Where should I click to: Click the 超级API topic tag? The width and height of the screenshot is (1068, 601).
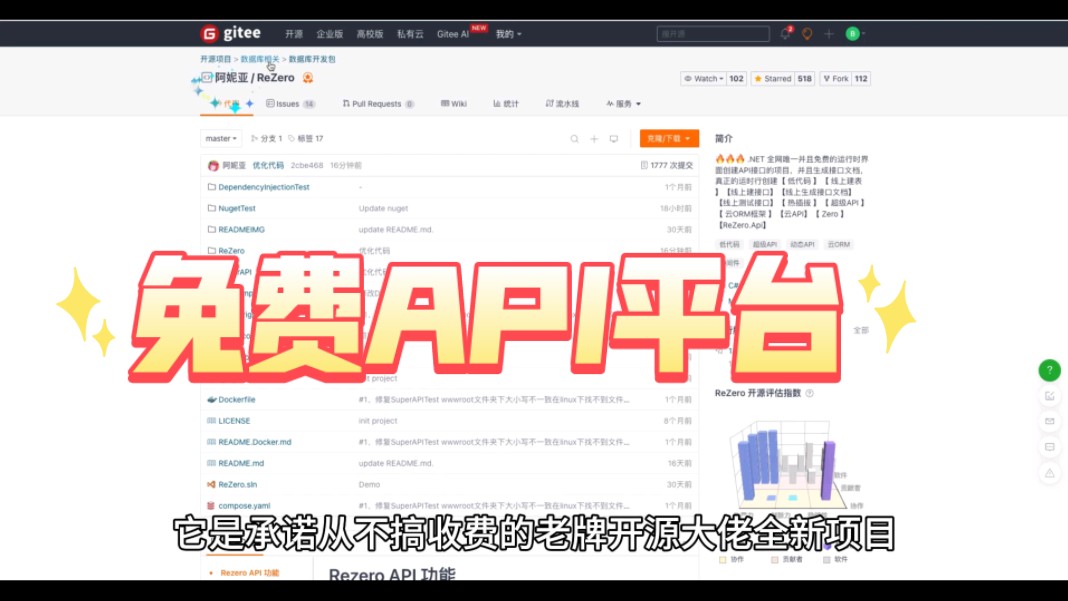(x=765, y=245)
